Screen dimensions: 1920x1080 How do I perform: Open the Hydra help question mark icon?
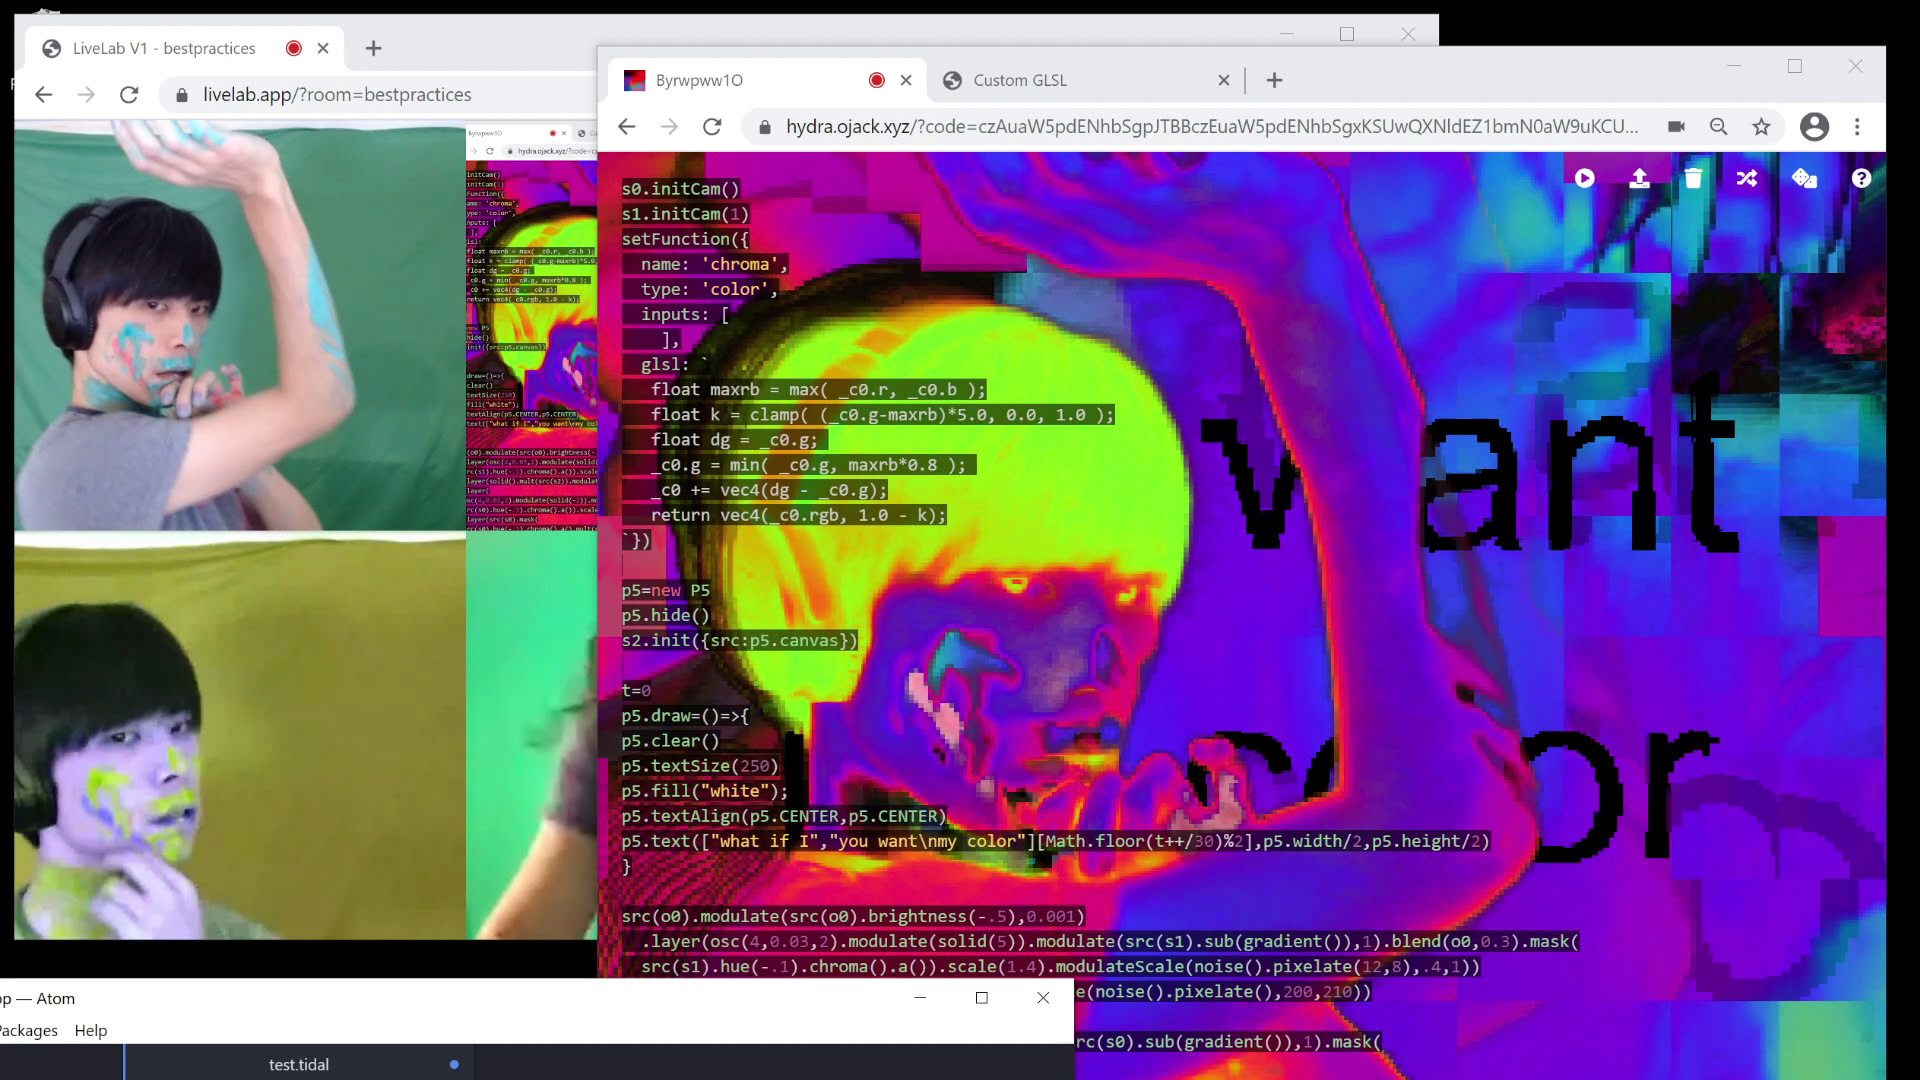click(1861, 178)
